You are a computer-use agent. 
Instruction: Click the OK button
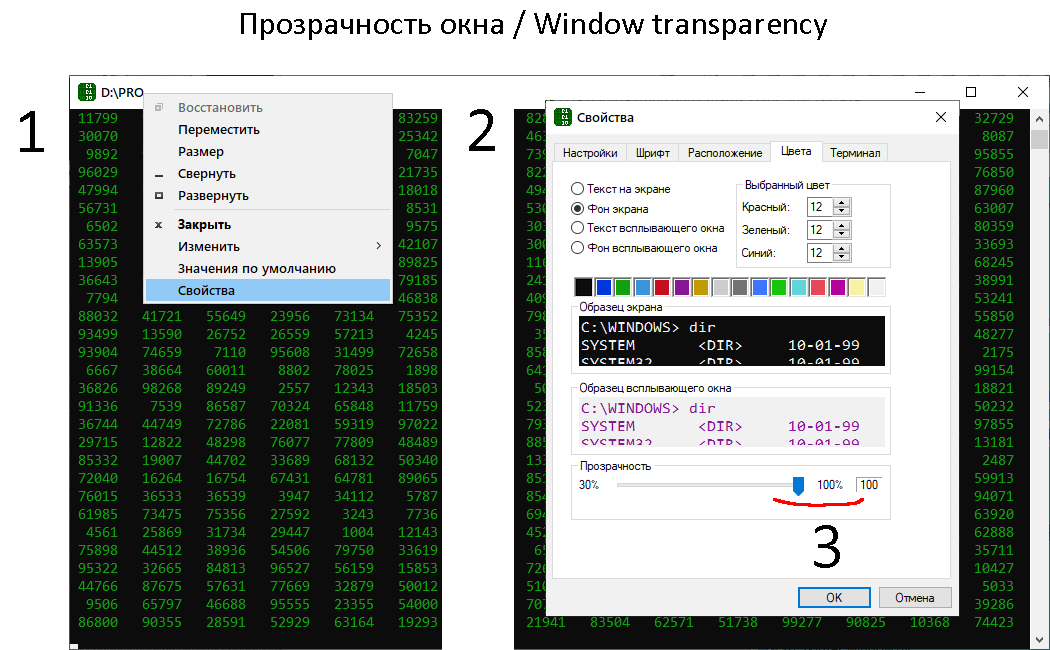click(x=833, y=597)
